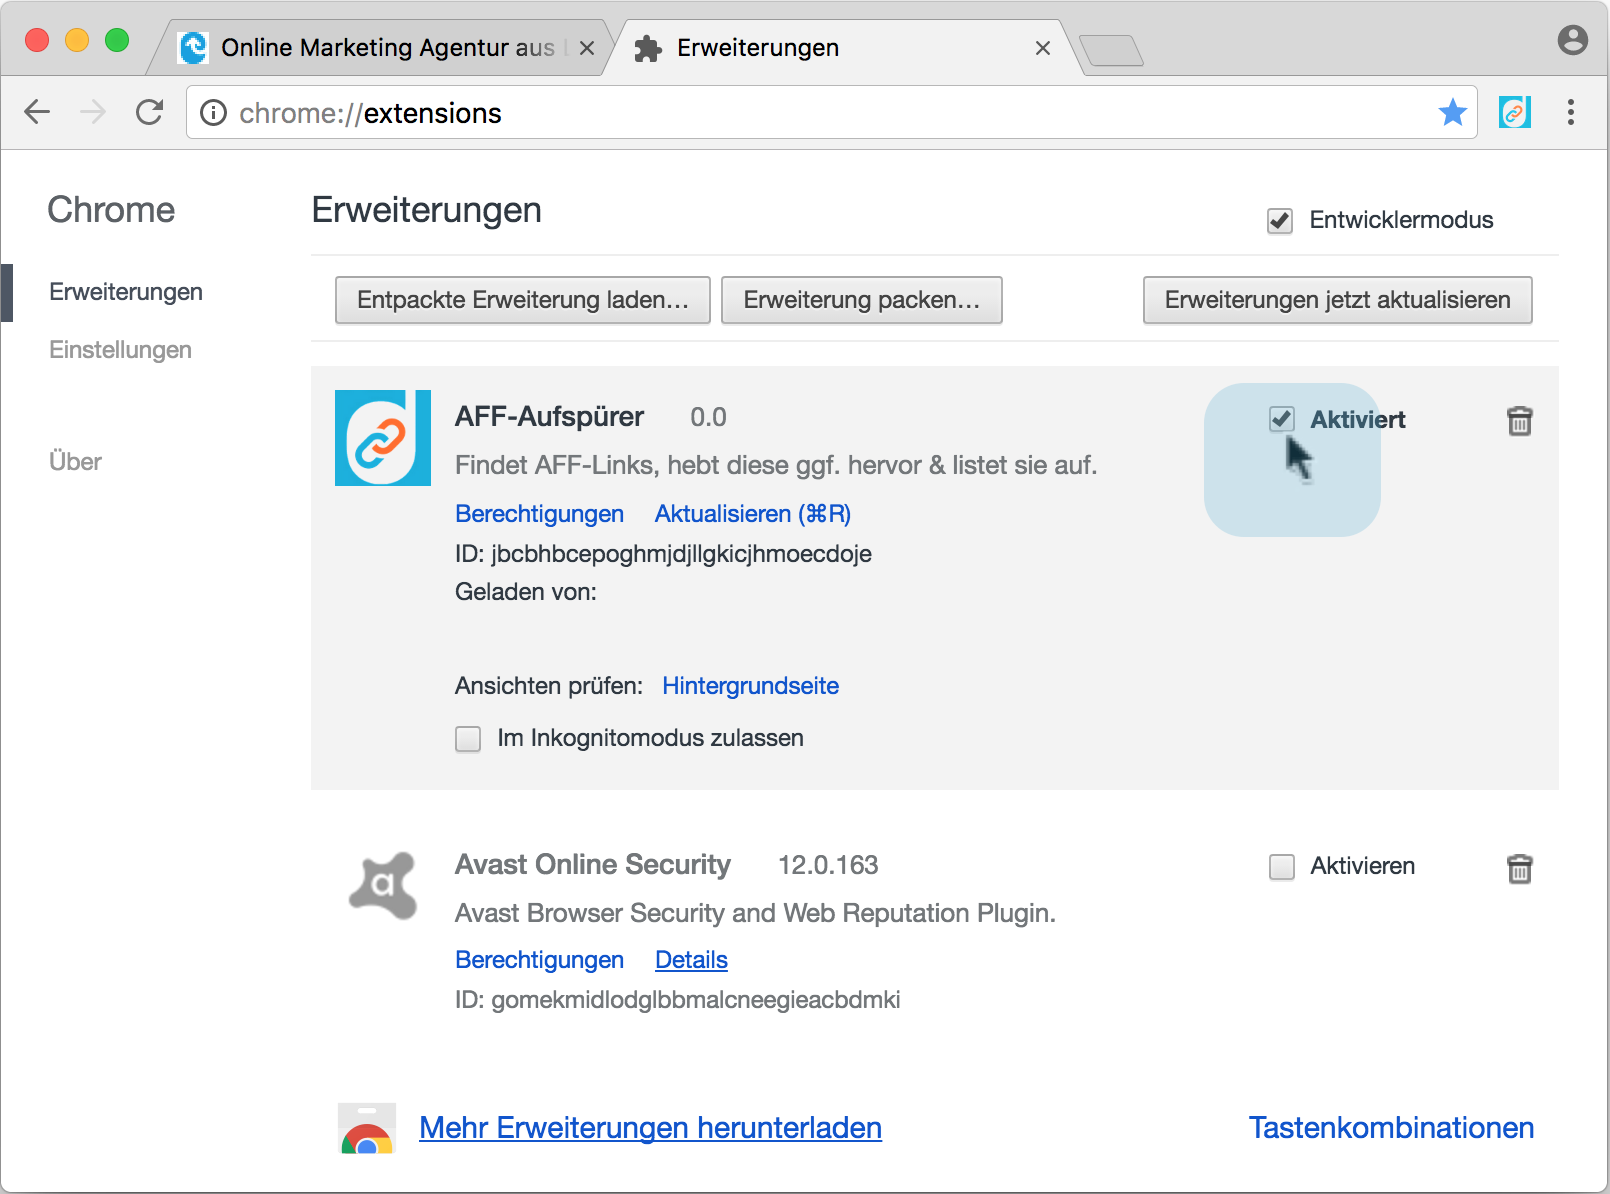Click the bookmark star icon
Screen dimensions: 1610x1194
(x=1452, y=112)
